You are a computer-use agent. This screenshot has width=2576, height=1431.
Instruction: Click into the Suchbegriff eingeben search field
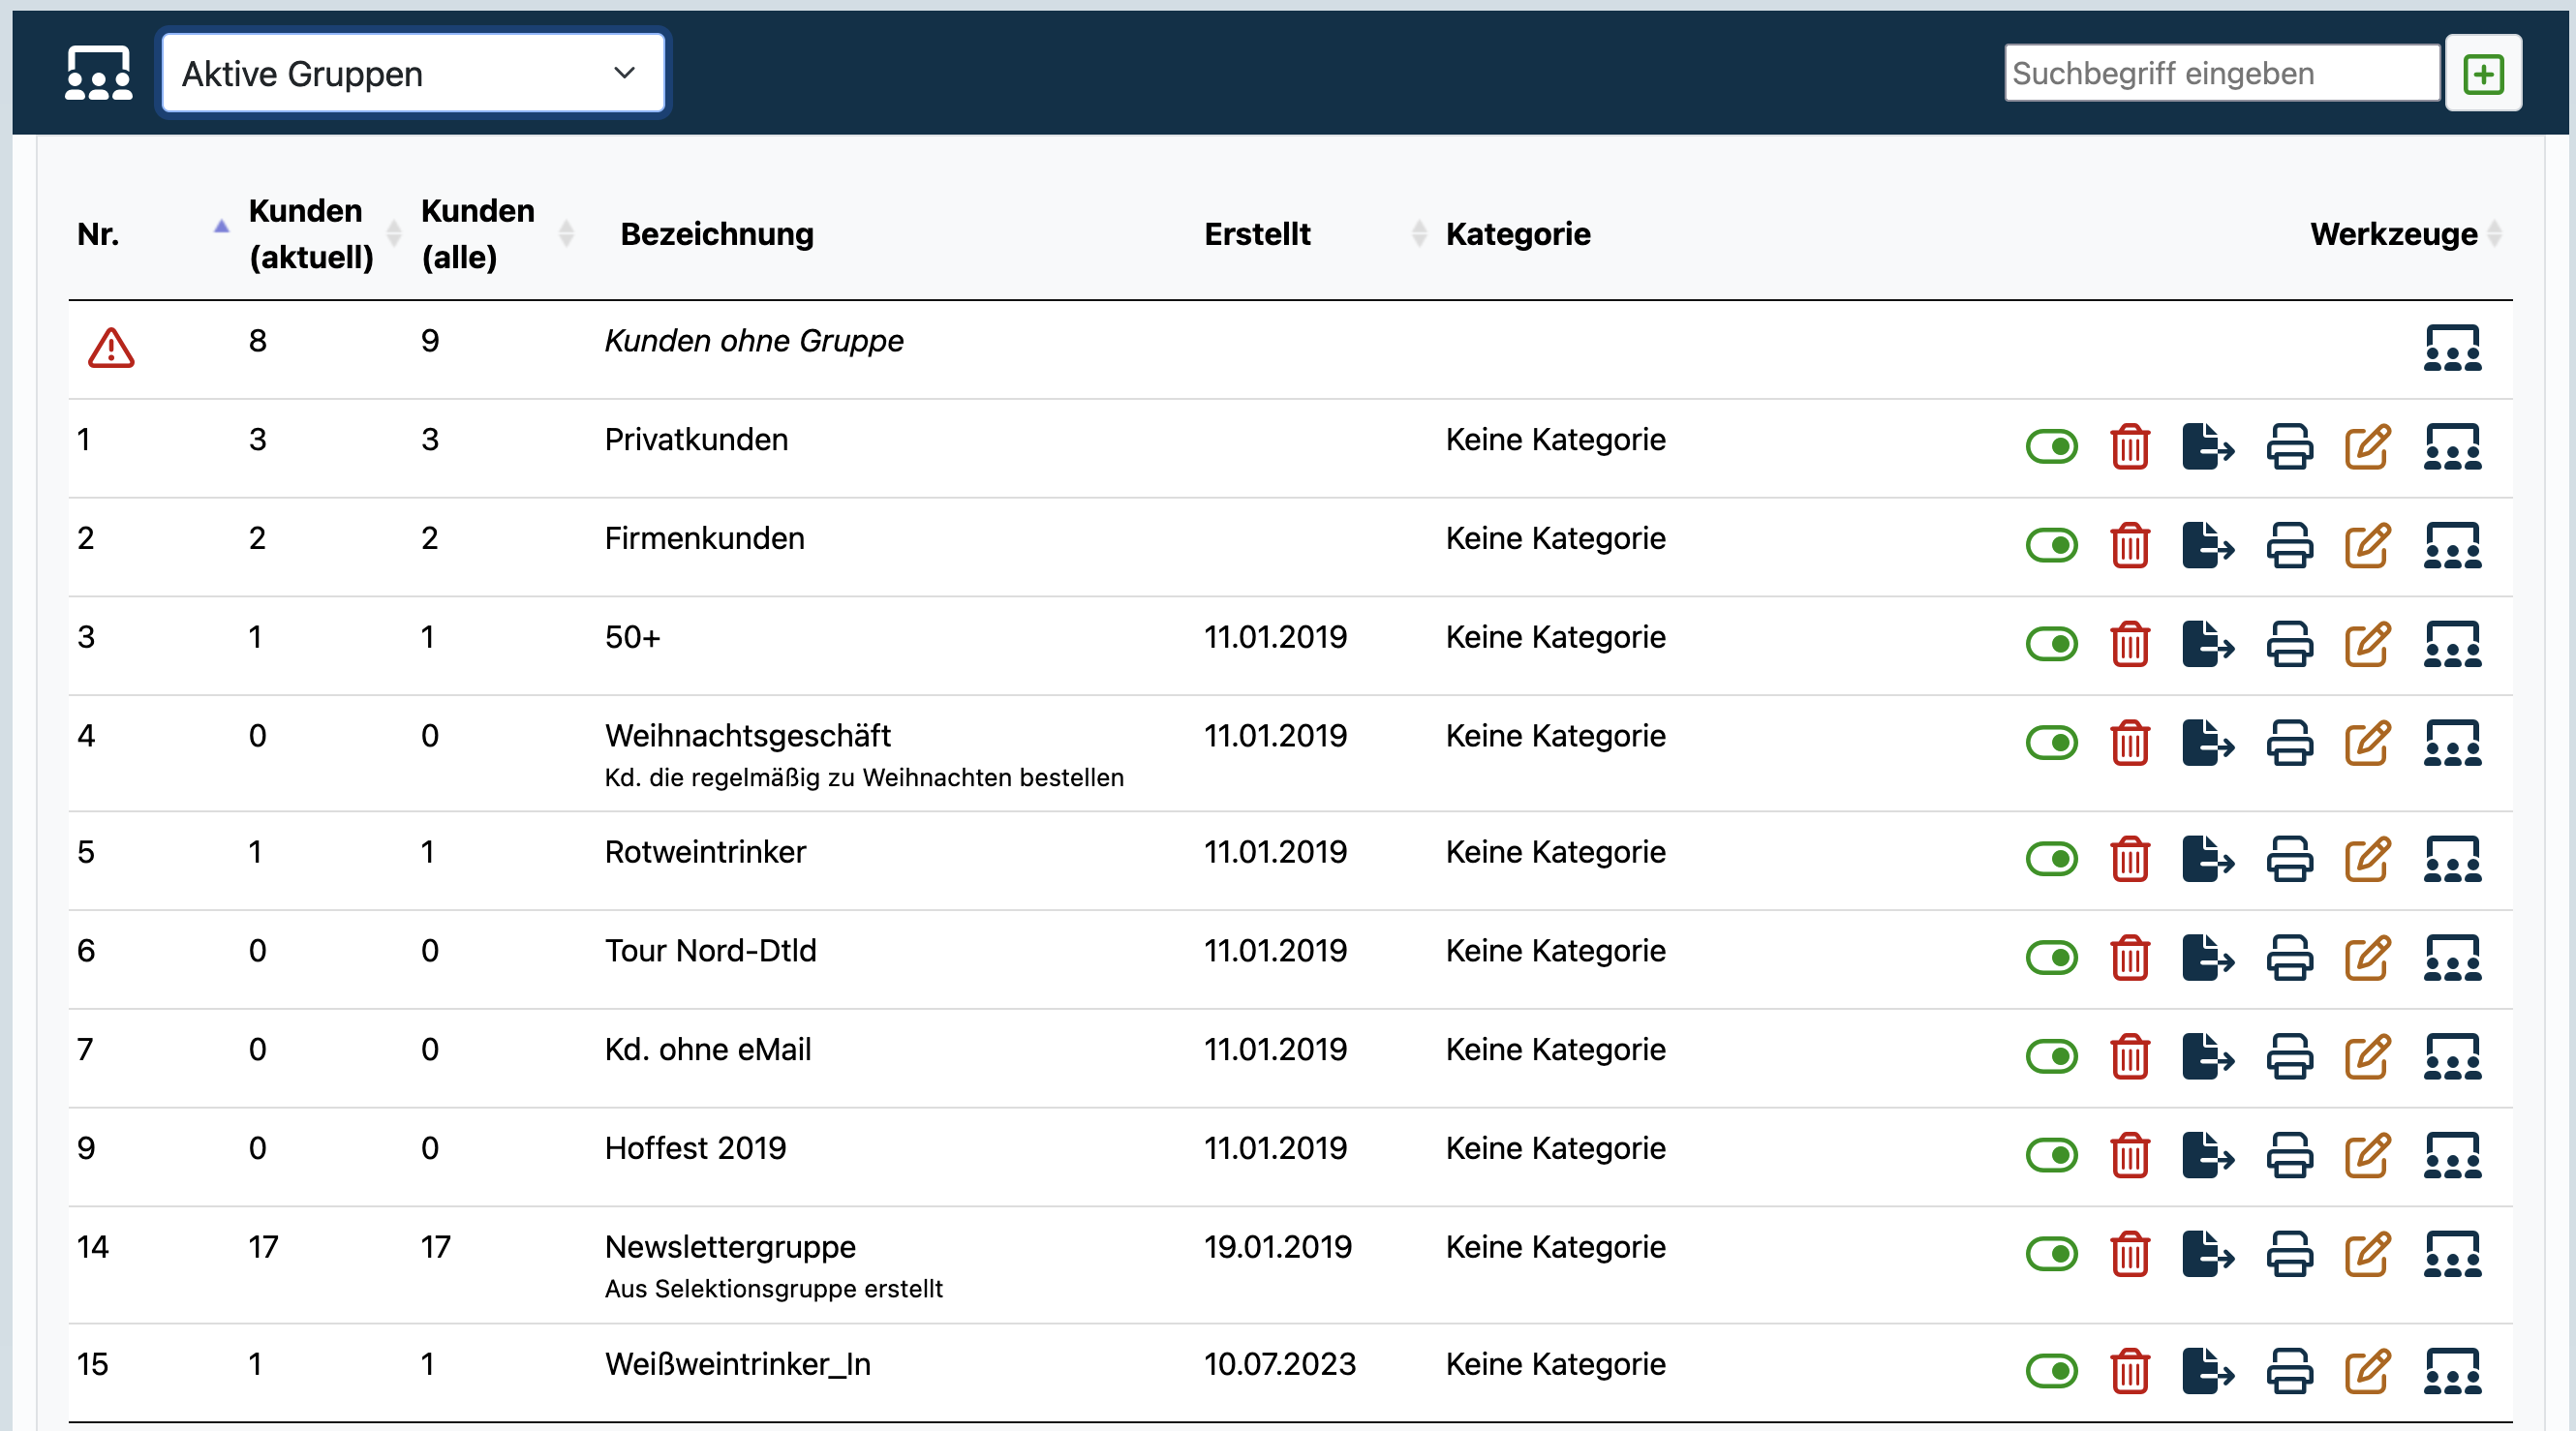coord(2221,74)
